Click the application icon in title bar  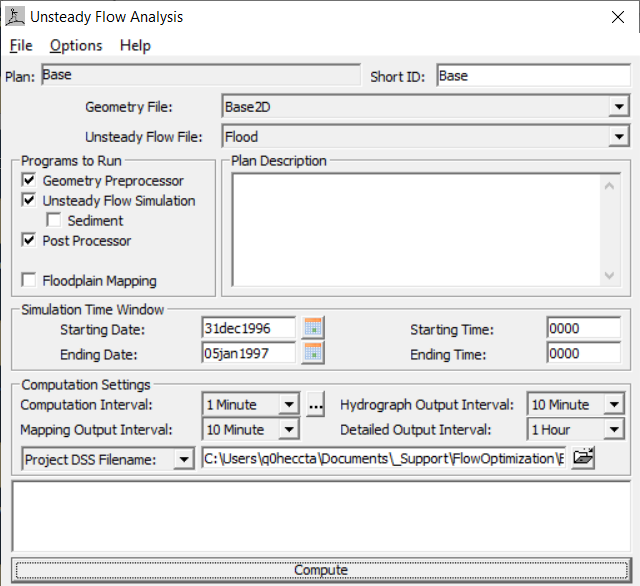click(15, 17)
